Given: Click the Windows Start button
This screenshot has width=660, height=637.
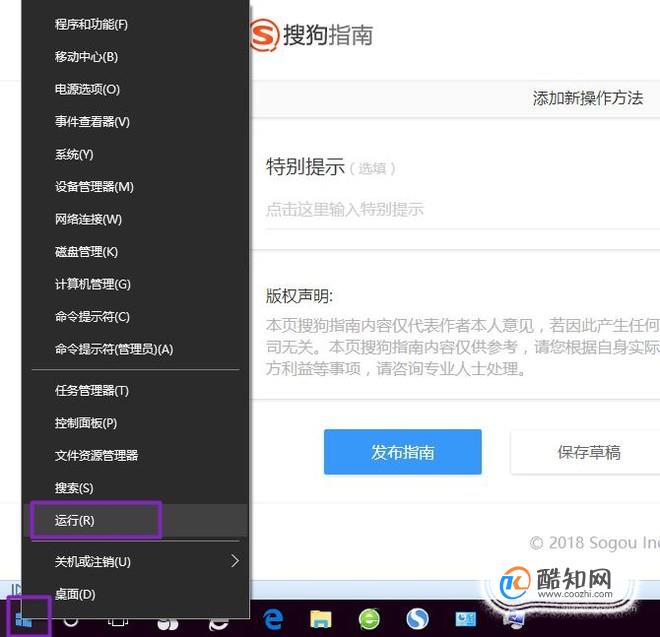Looking at the screenshot, I should (x=24, y=619).
